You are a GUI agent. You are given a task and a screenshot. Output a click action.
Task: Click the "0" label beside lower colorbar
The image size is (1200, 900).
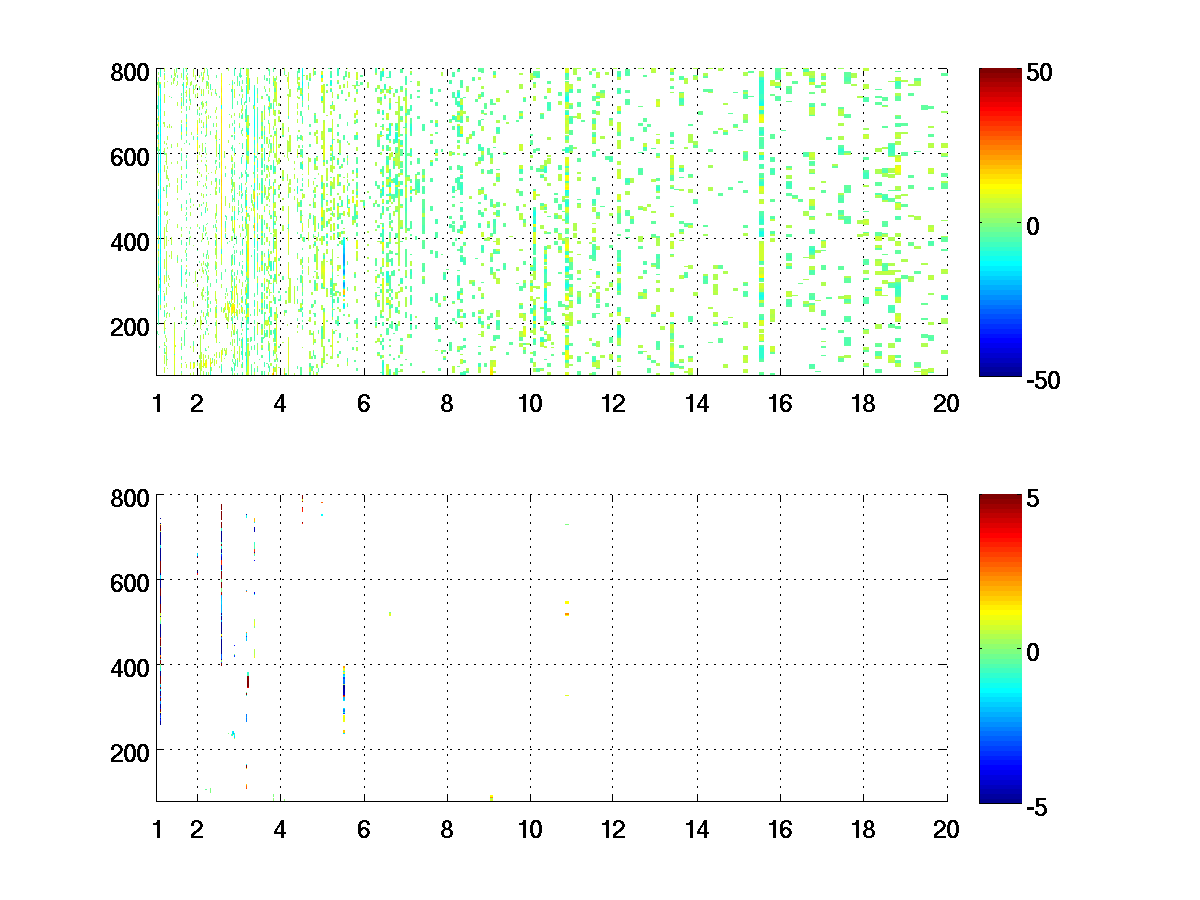[x=1033, y=652]
